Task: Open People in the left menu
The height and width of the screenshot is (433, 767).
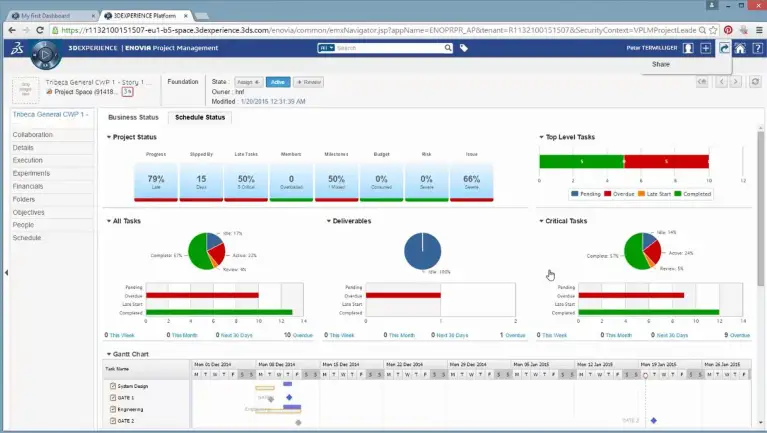Action: click(x=23, y=225)
